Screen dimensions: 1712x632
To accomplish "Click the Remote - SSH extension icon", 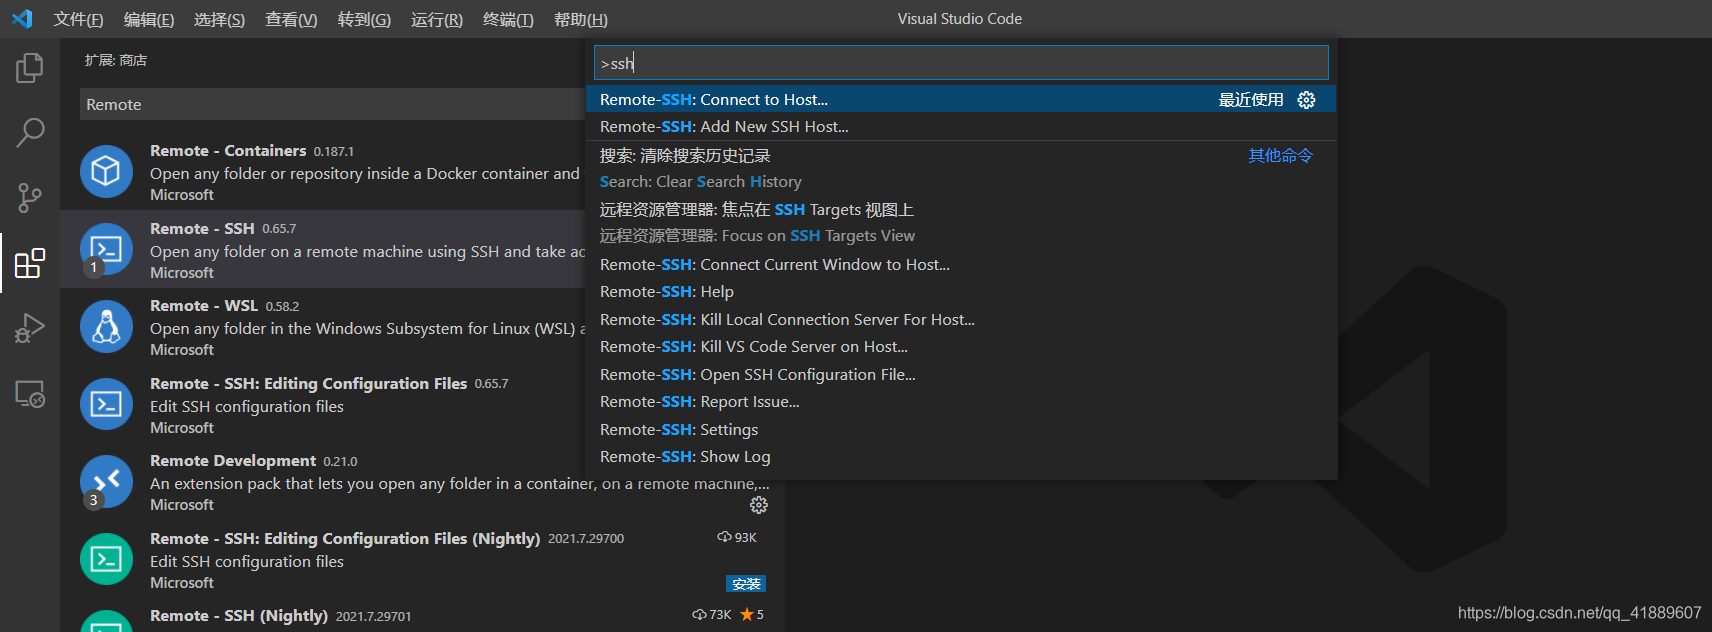I will click(x=106, y=249).
